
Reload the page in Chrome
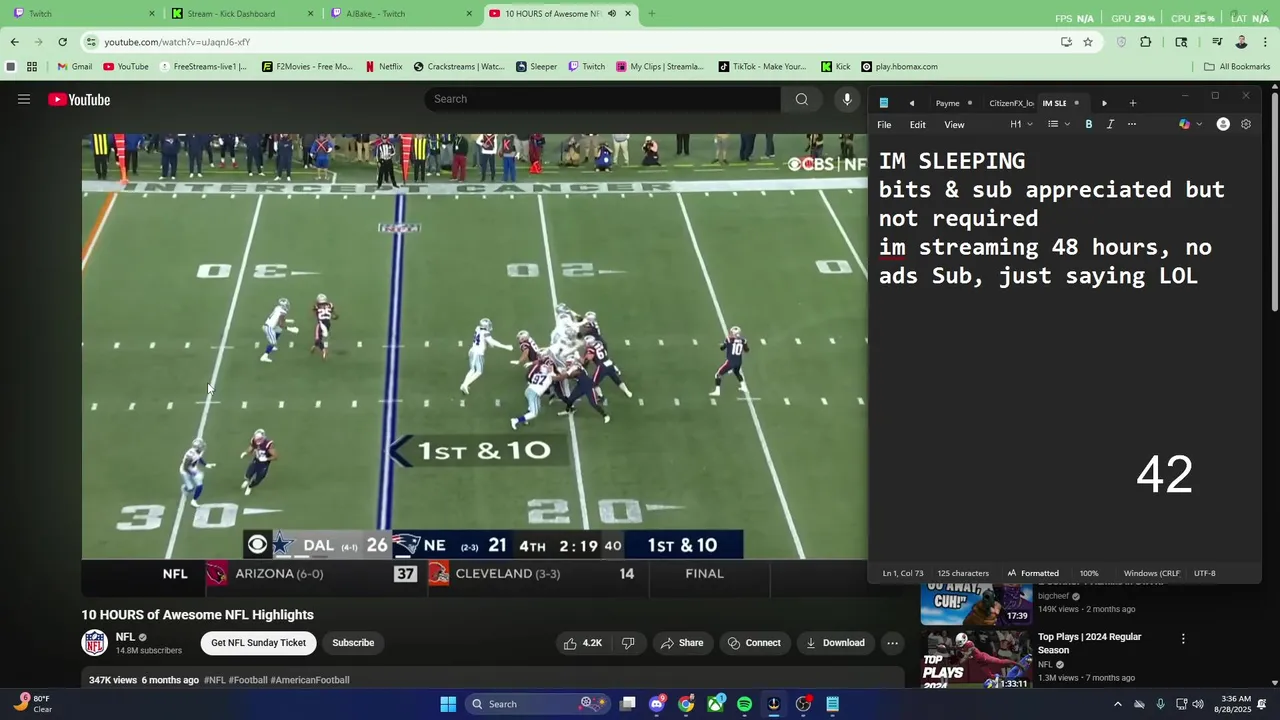click(x=62, y=42)
